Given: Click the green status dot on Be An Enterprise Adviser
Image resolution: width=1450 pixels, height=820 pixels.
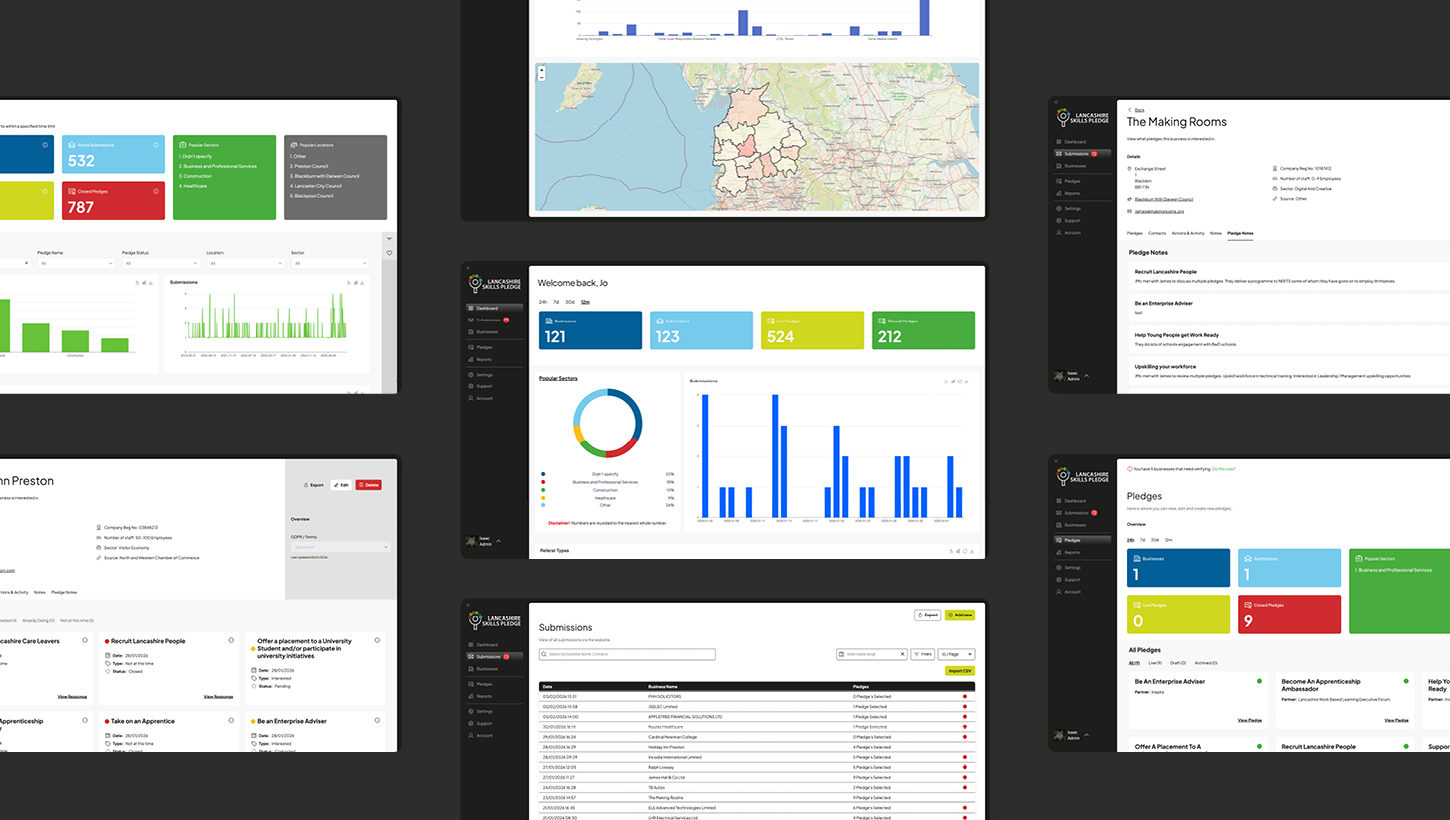Looking at the screenshot, I should [1258, 681].
